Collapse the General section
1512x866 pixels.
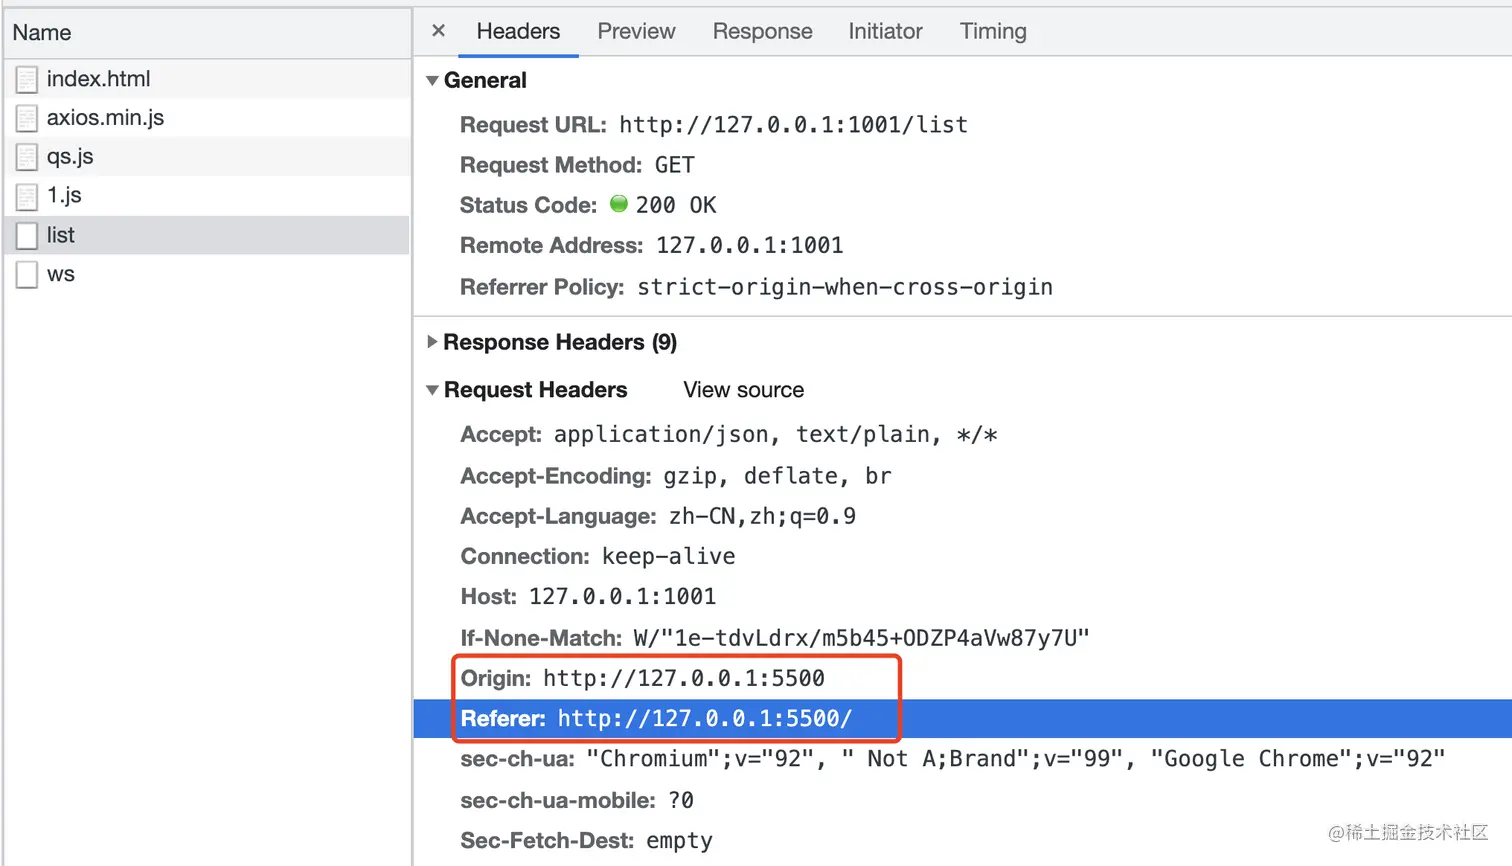point(432,80)
